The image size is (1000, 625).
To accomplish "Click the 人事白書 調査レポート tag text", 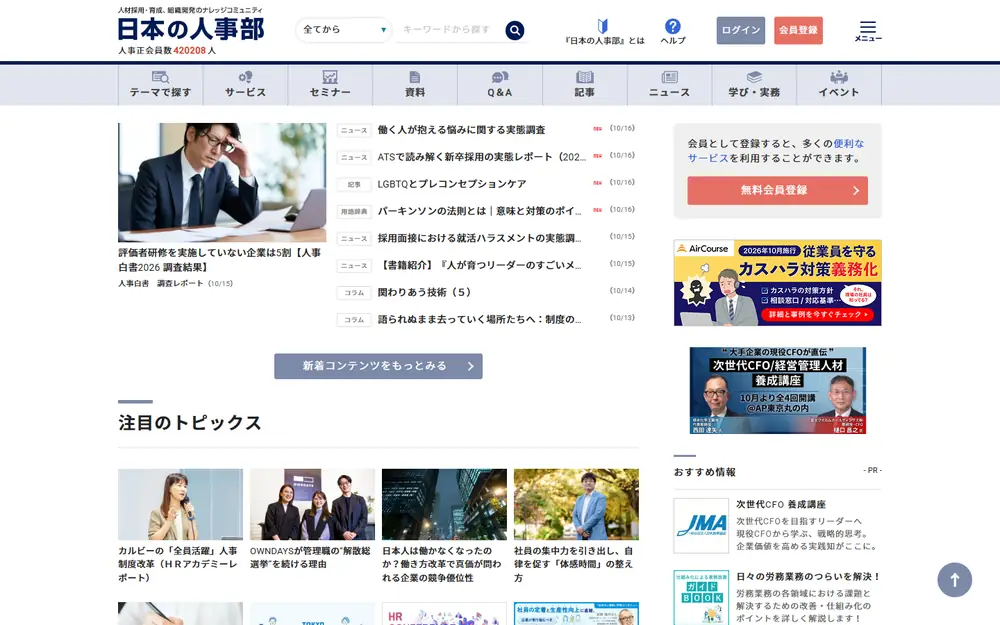I will tap(161, 283).
